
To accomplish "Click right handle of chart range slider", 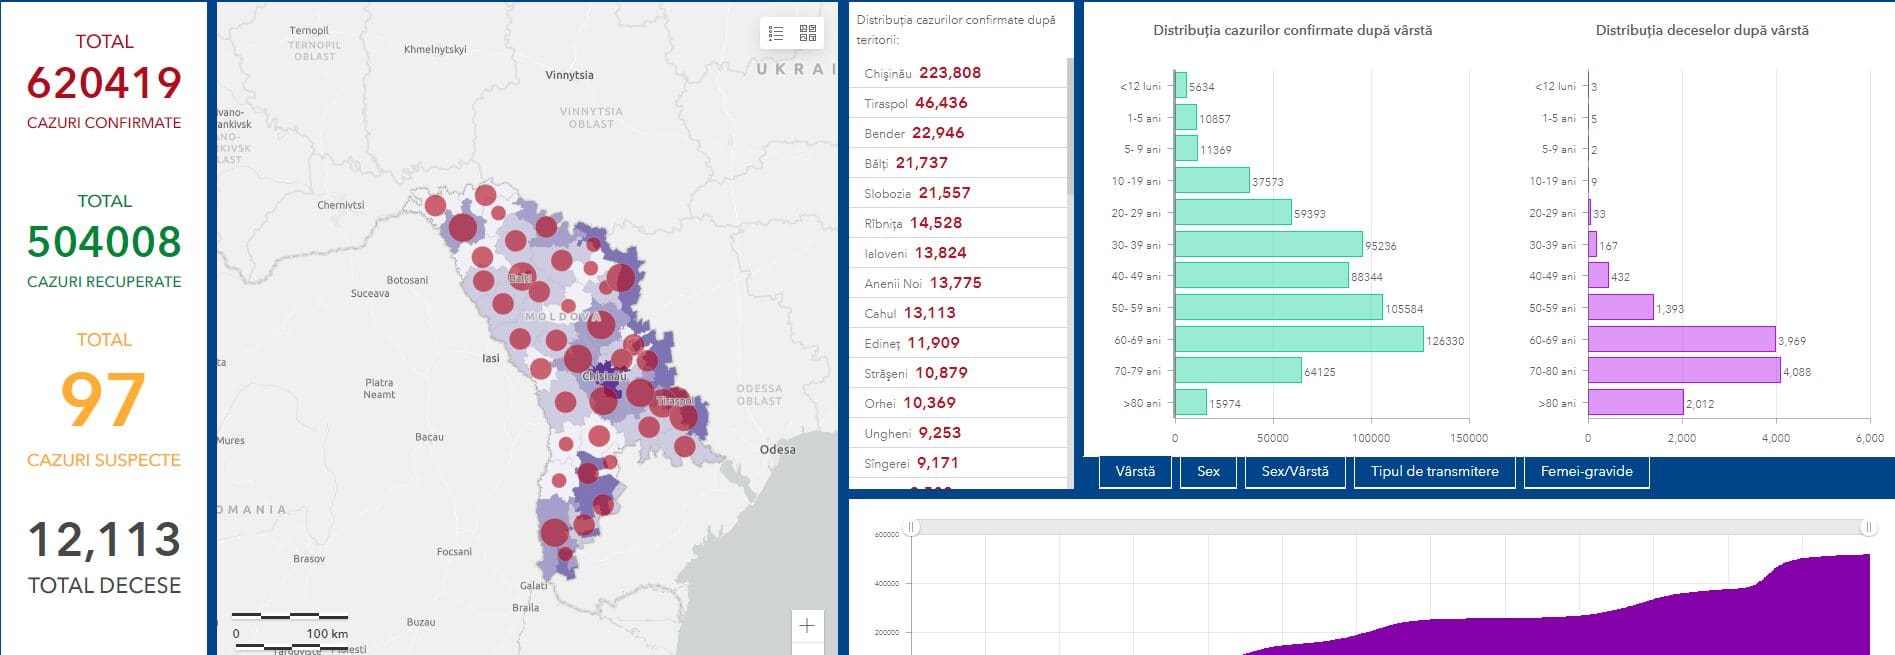I will [x=1867, y=527].
